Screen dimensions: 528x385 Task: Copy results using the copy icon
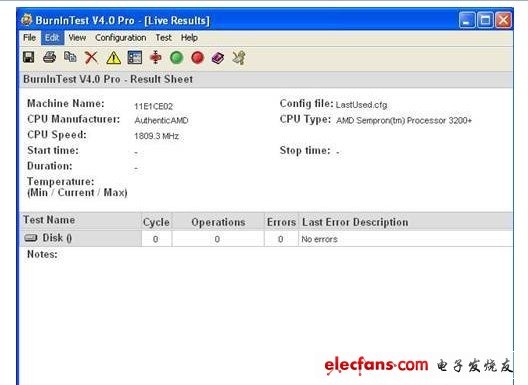click(x=70, y=57)
